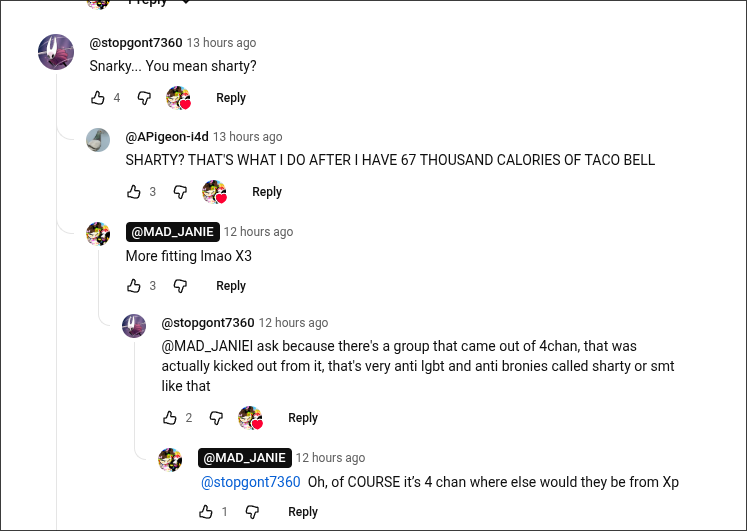Like APigeon's Taco Bell comment
The image size is (747, 531).
point(134,192)
